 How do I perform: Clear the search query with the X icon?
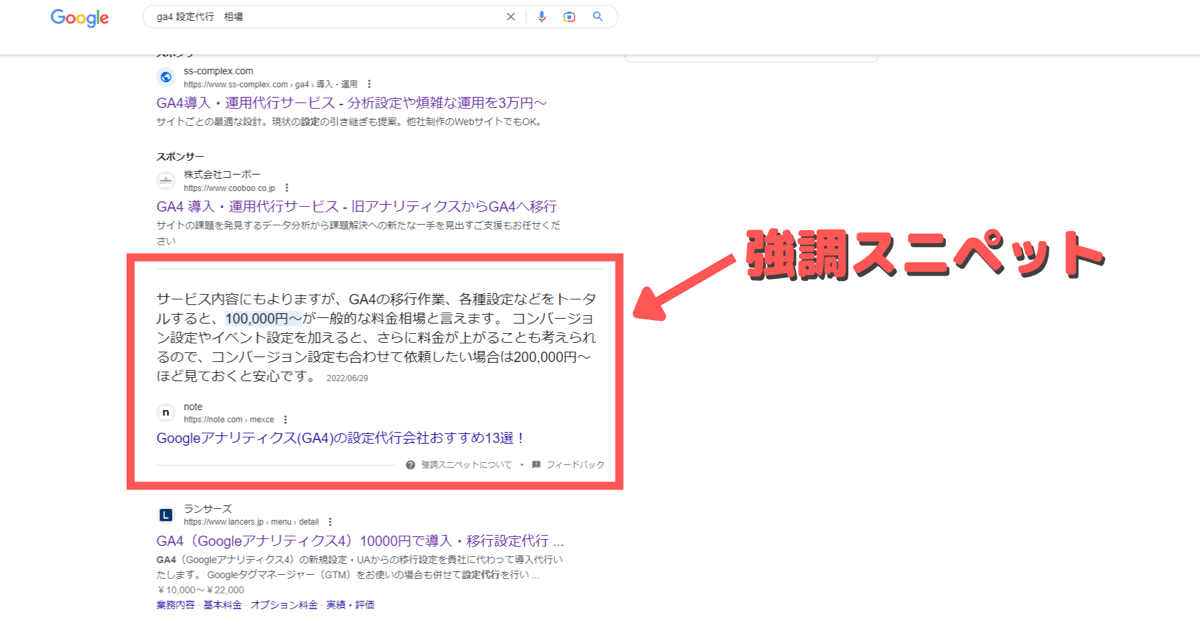[511, 17]
